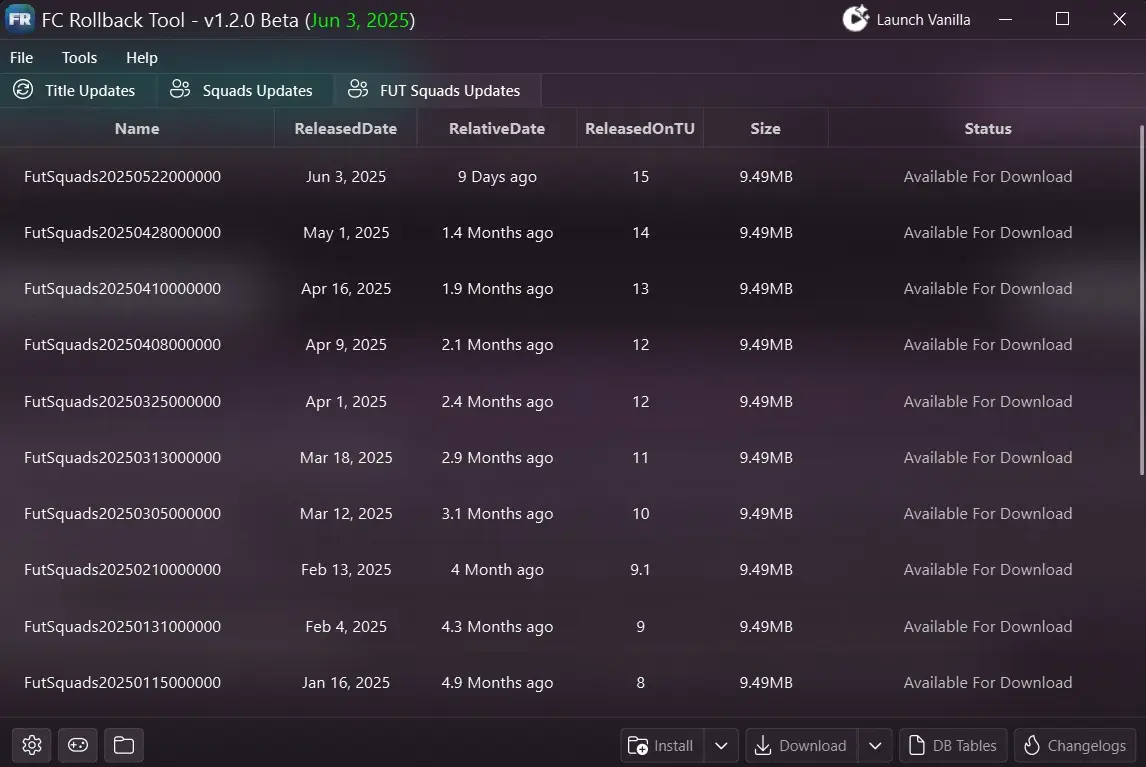Select row FutSquads20250410000000
Screen dimensions: 1146x767
[x=569, y=289]
